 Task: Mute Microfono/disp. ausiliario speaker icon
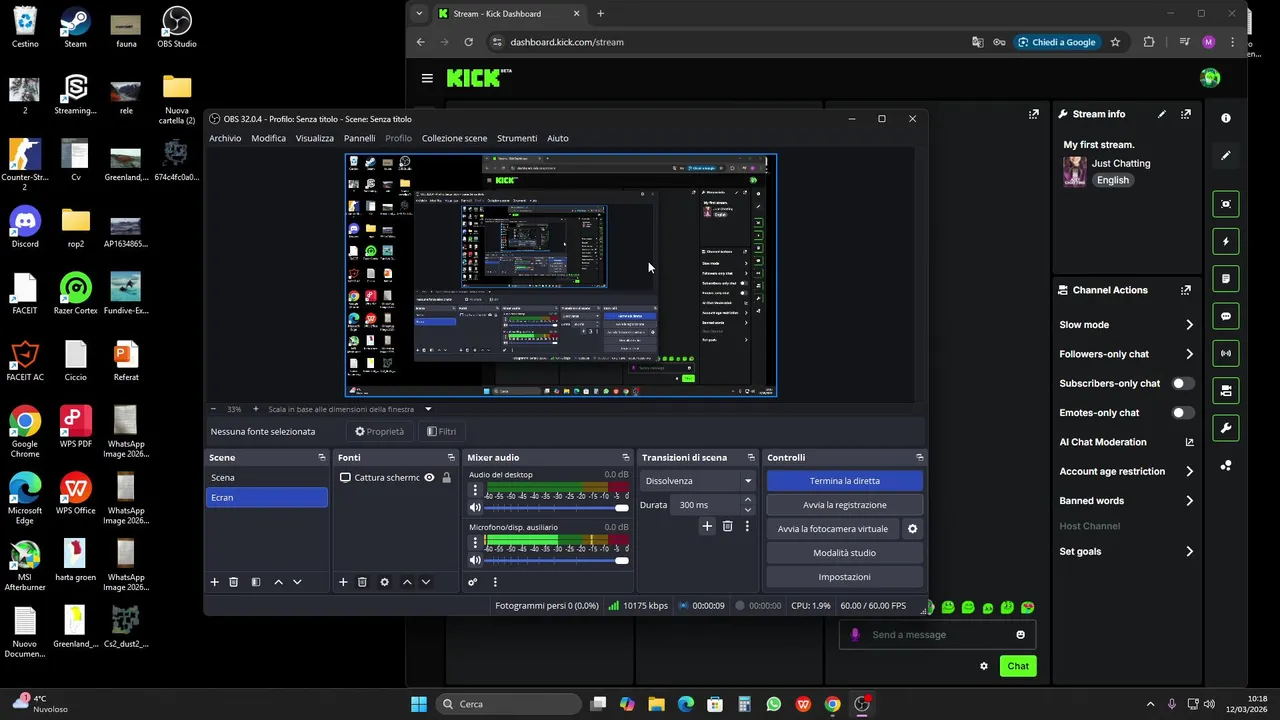point(475,560)
